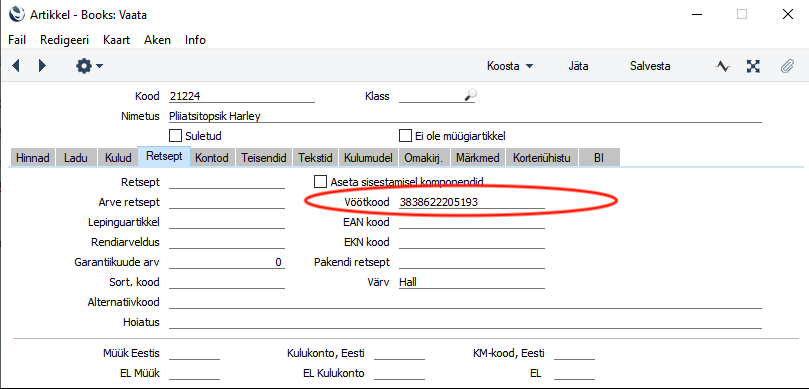Click the Vöötkood field 3838622205193

(x=472, y=202)
